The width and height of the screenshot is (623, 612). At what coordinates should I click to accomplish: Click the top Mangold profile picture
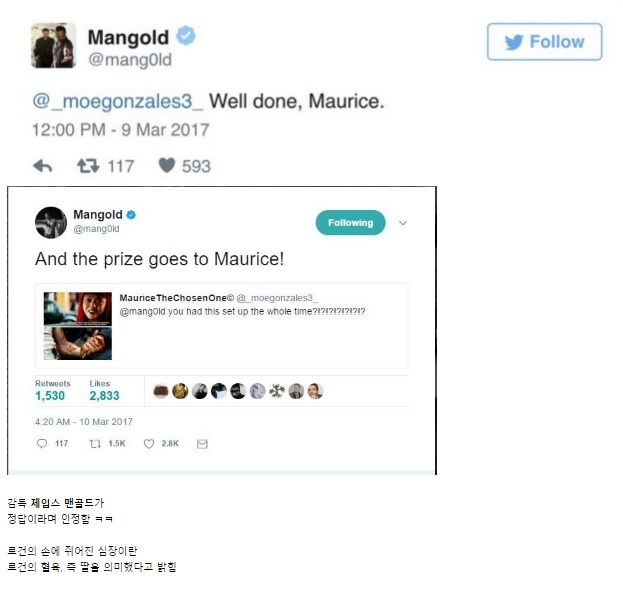coord(54,46)
